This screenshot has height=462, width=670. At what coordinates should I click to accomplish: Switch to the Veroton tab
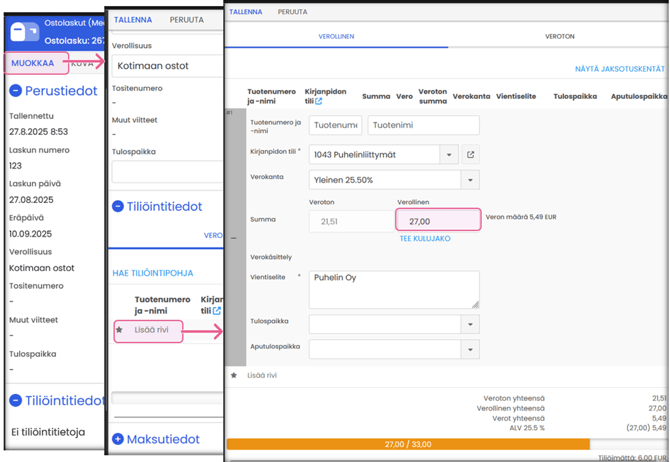click(559, 36)
